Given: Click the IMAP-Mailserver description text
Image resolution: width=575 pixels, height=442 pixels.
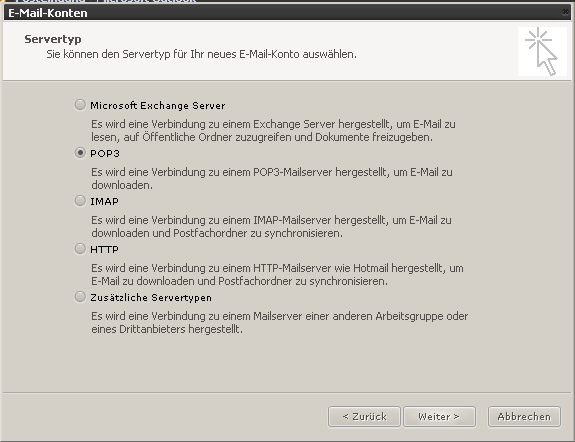Looking at the screenshot, I should (x=271, y=227).
